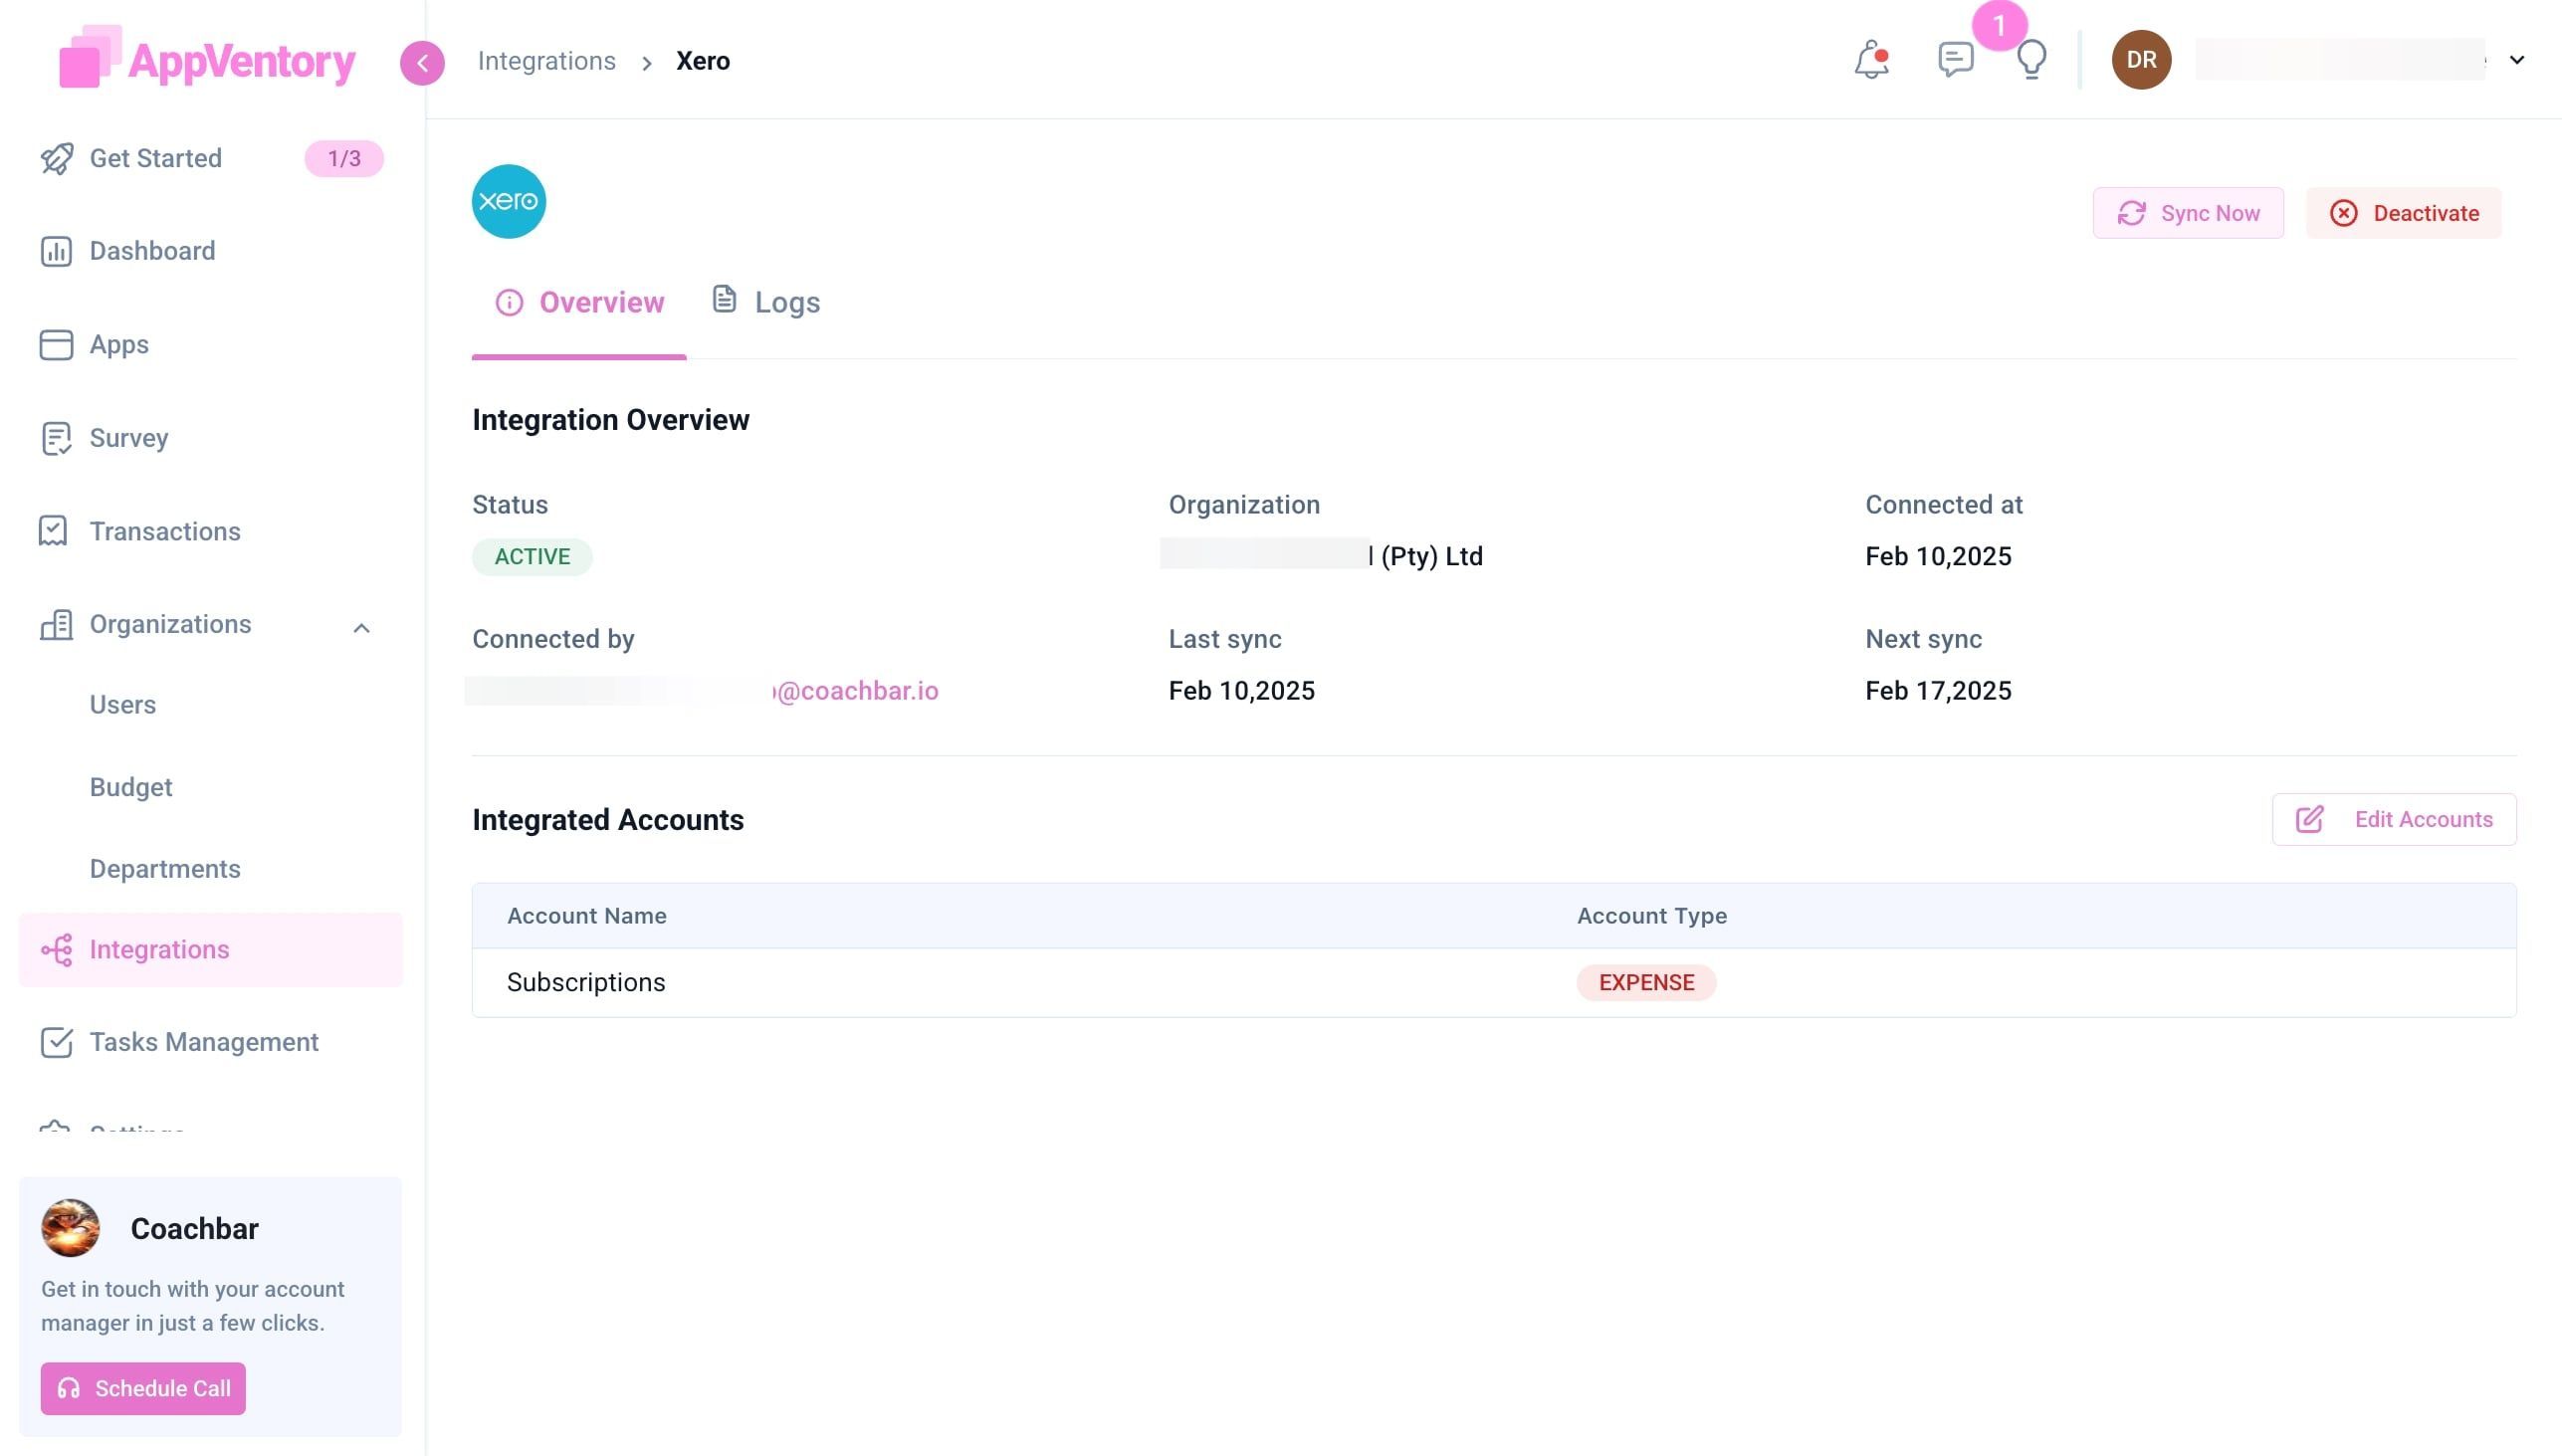Open the coachbar.io email link
Screen dimensions: 2562x1456
(x=857, y=691)
